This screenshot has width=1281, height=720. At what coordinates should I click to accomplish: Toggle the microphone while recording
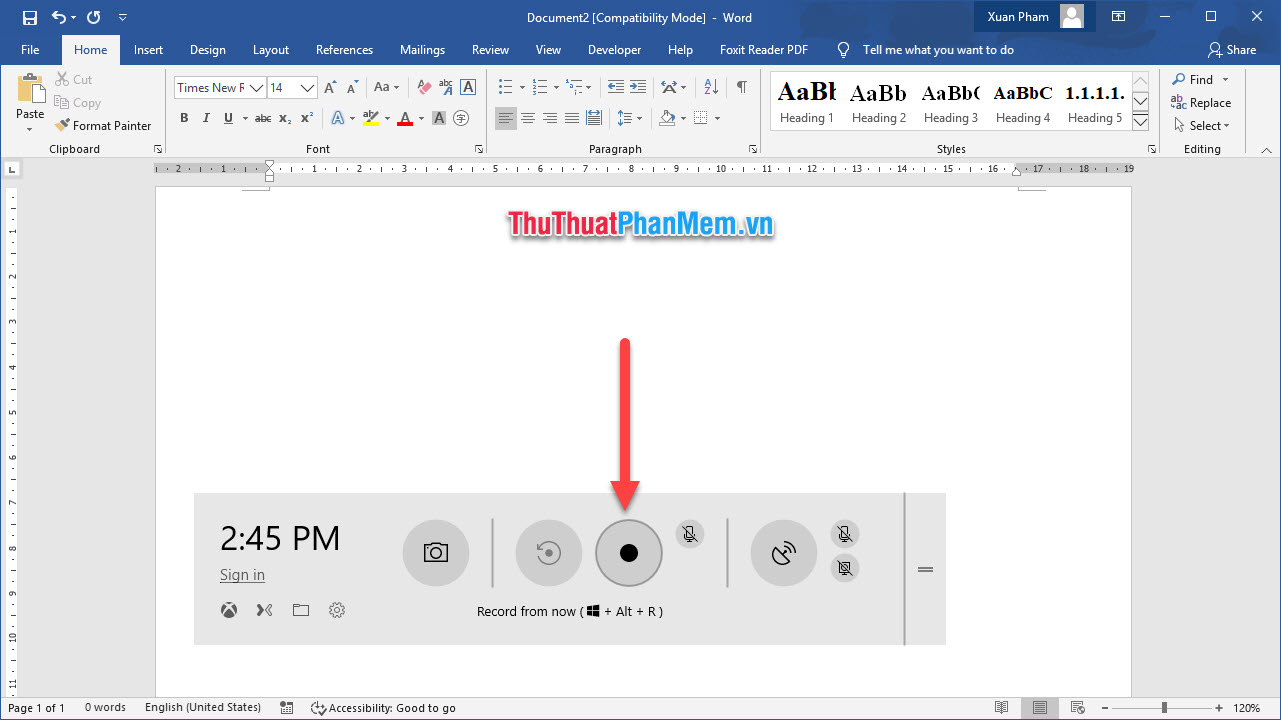click(x=689, y=533)
